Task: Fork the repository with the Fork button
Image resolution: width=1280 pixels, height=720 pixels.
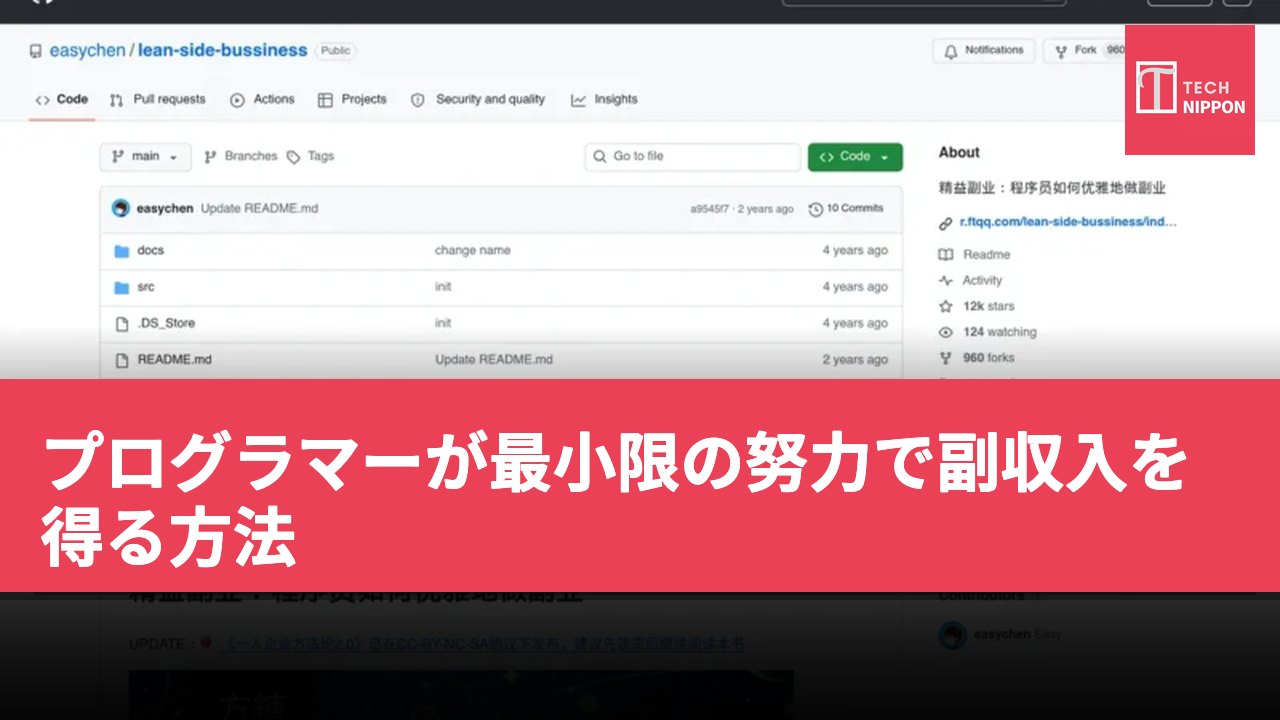Action: click(x=1084, y=50)
